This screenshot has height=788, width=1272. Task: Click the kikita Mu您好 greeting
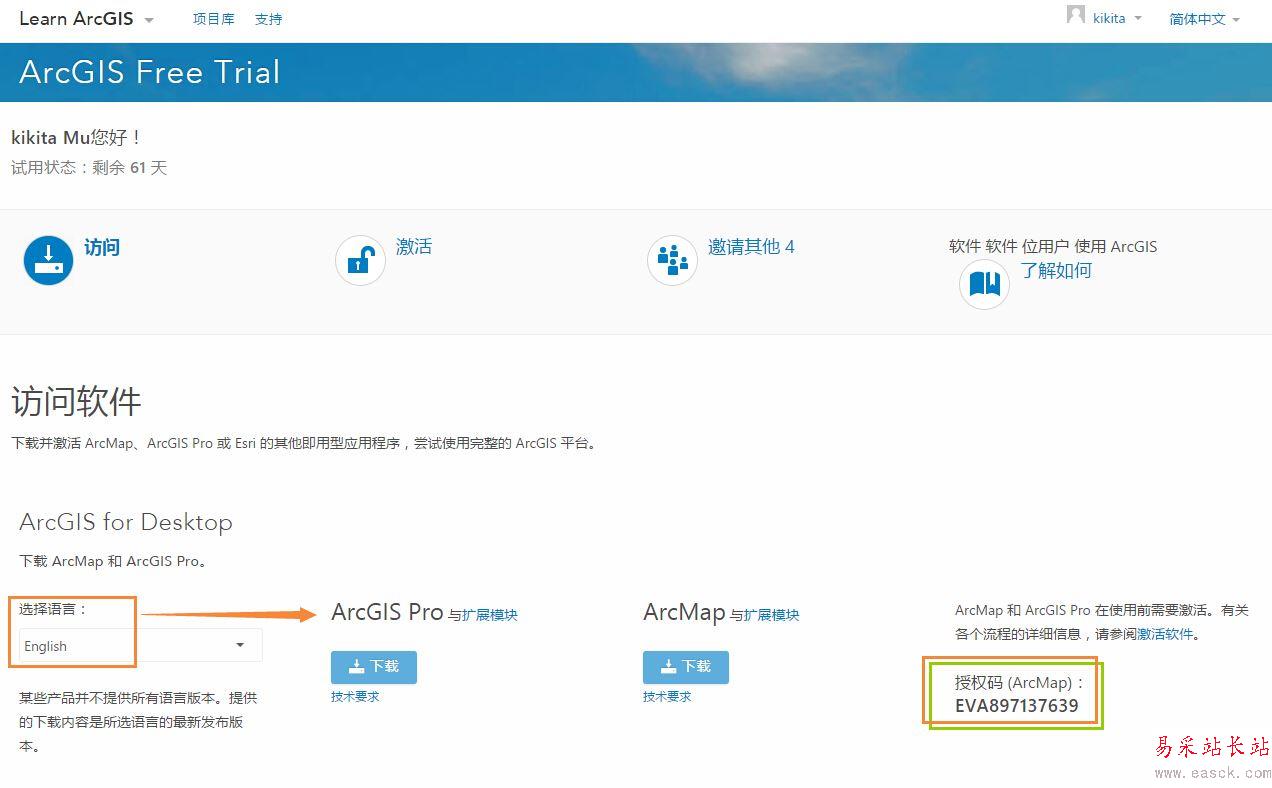pos(76,137)
